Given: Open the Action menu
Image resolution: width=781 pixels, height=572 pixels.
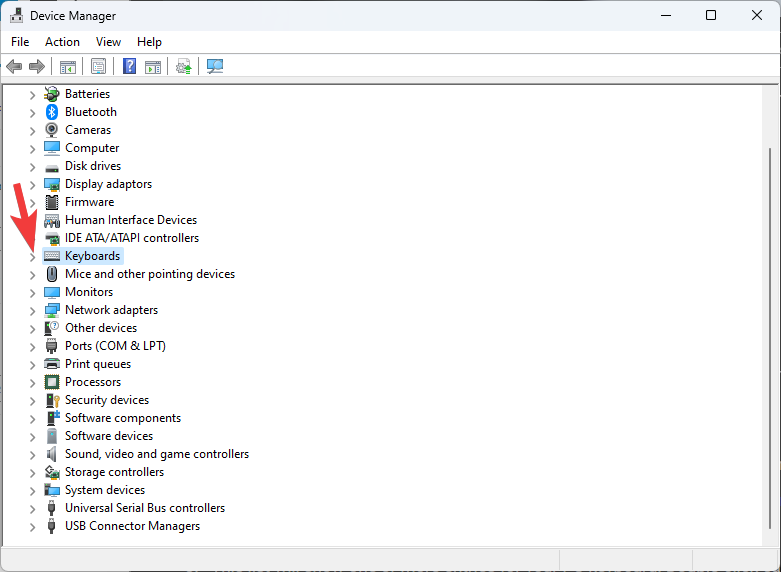Looking at the screenshot, I should tap(62, 42).
